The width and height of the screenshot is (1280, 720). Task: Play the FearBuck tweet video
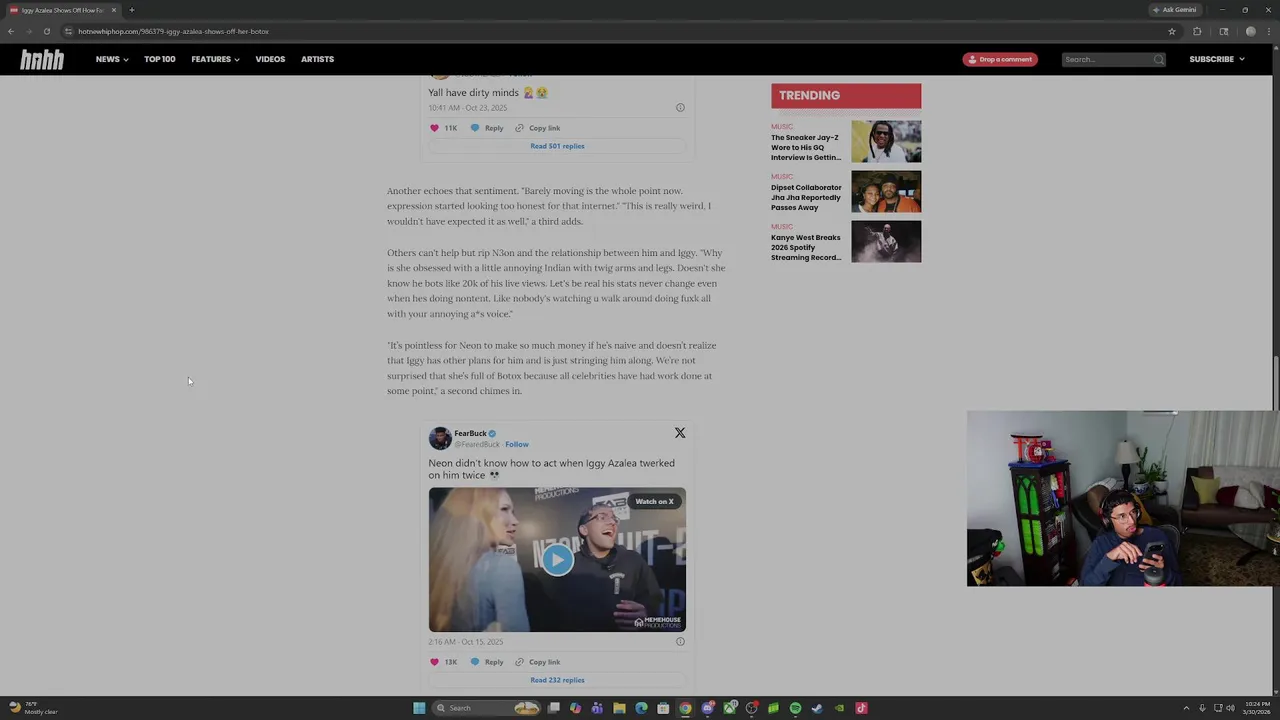pyautogui.click(x=557, y=559)
